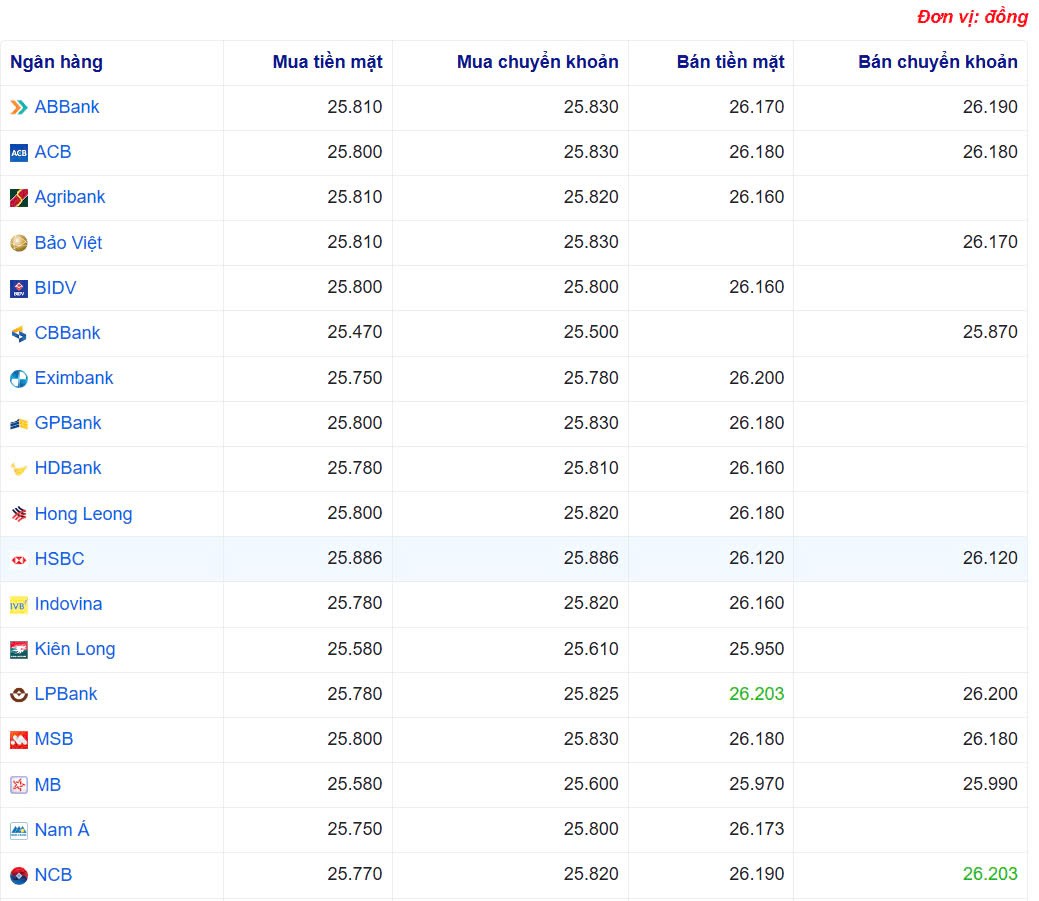The image size is (1039, 901).
Task: Click the Eximbank logo icon
Action: [19, 378]
